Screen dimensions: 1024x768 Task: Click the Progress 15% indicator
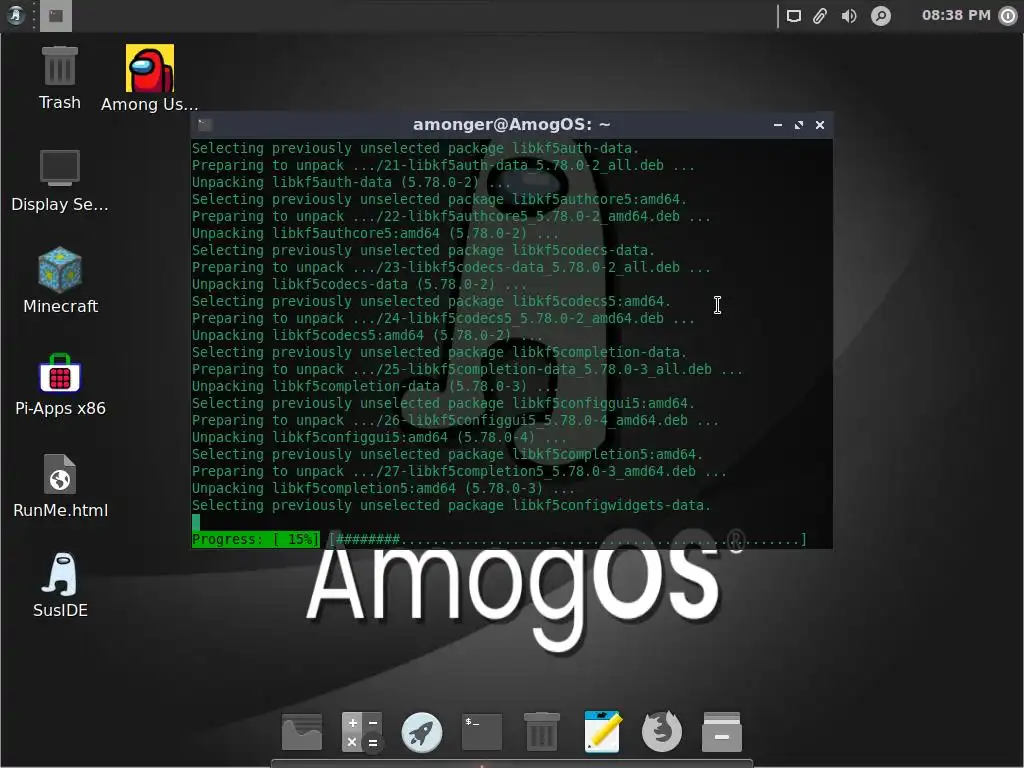point(255,539)
